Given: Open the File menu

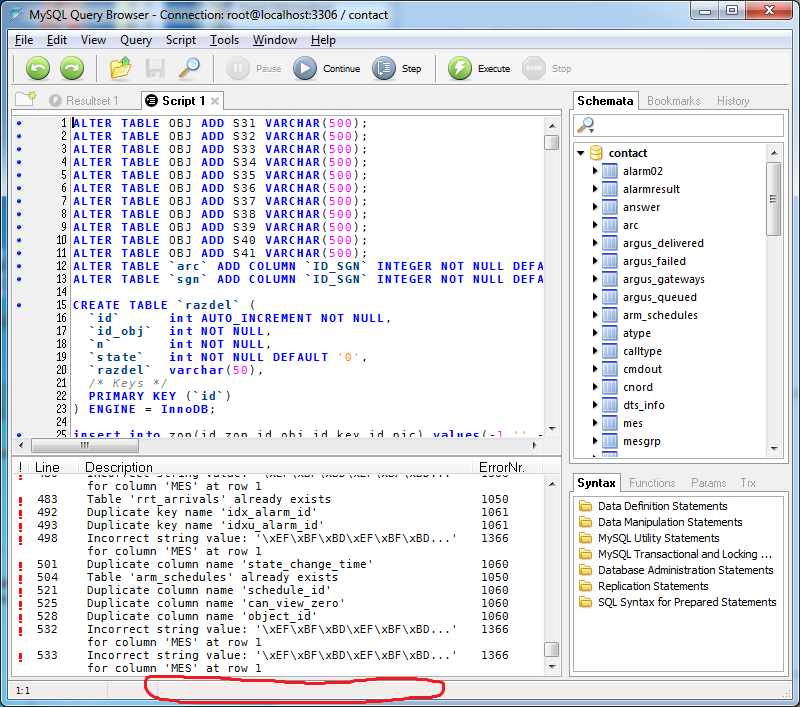Looking at the screenshot, I should (24, 40).
